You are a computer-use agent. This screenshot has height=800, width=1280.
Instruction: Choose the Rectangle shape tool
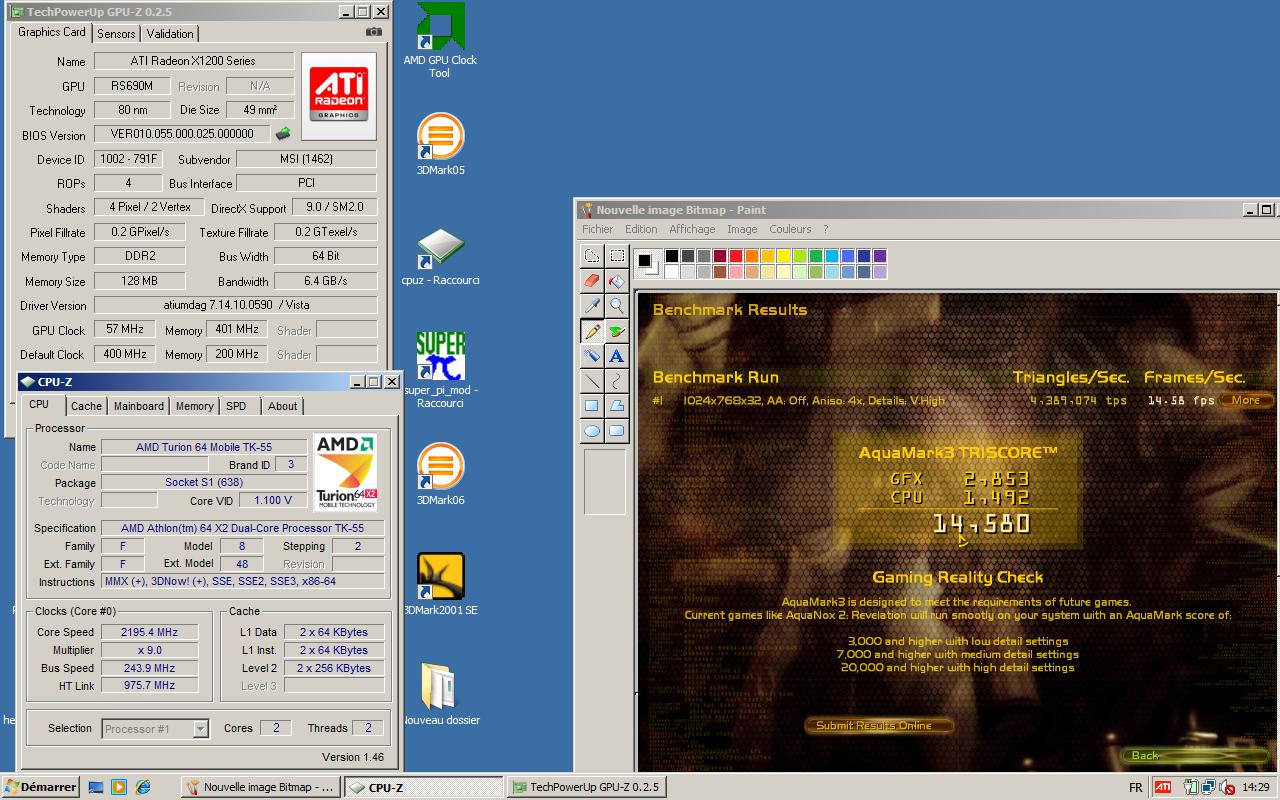(x=592, y=406)
